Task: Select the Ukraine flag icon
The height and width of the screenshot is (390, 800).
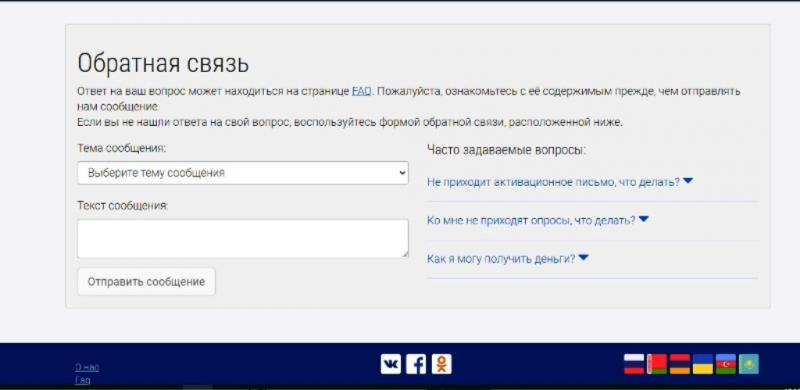Action: (703, 364)
